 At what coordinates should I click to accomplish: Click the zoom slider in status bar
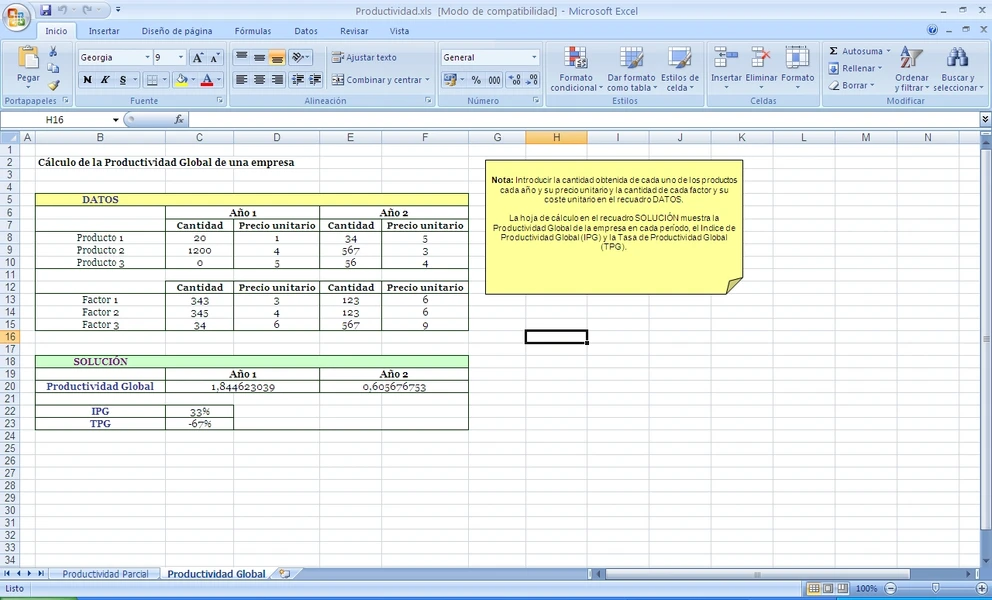click(935, 589)
